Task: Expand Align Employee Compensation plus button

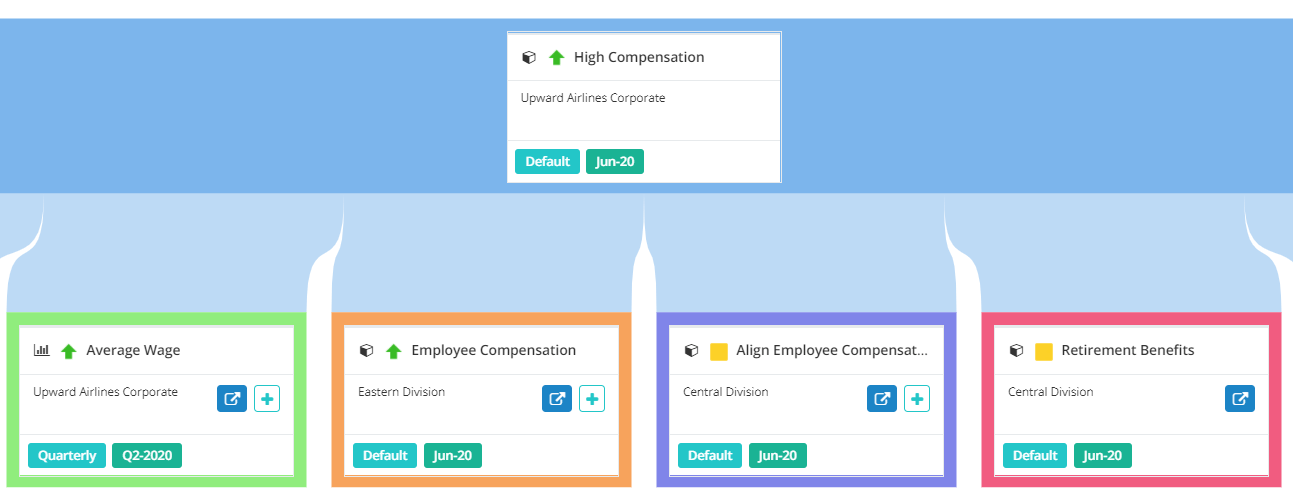Action: [917, 398]
